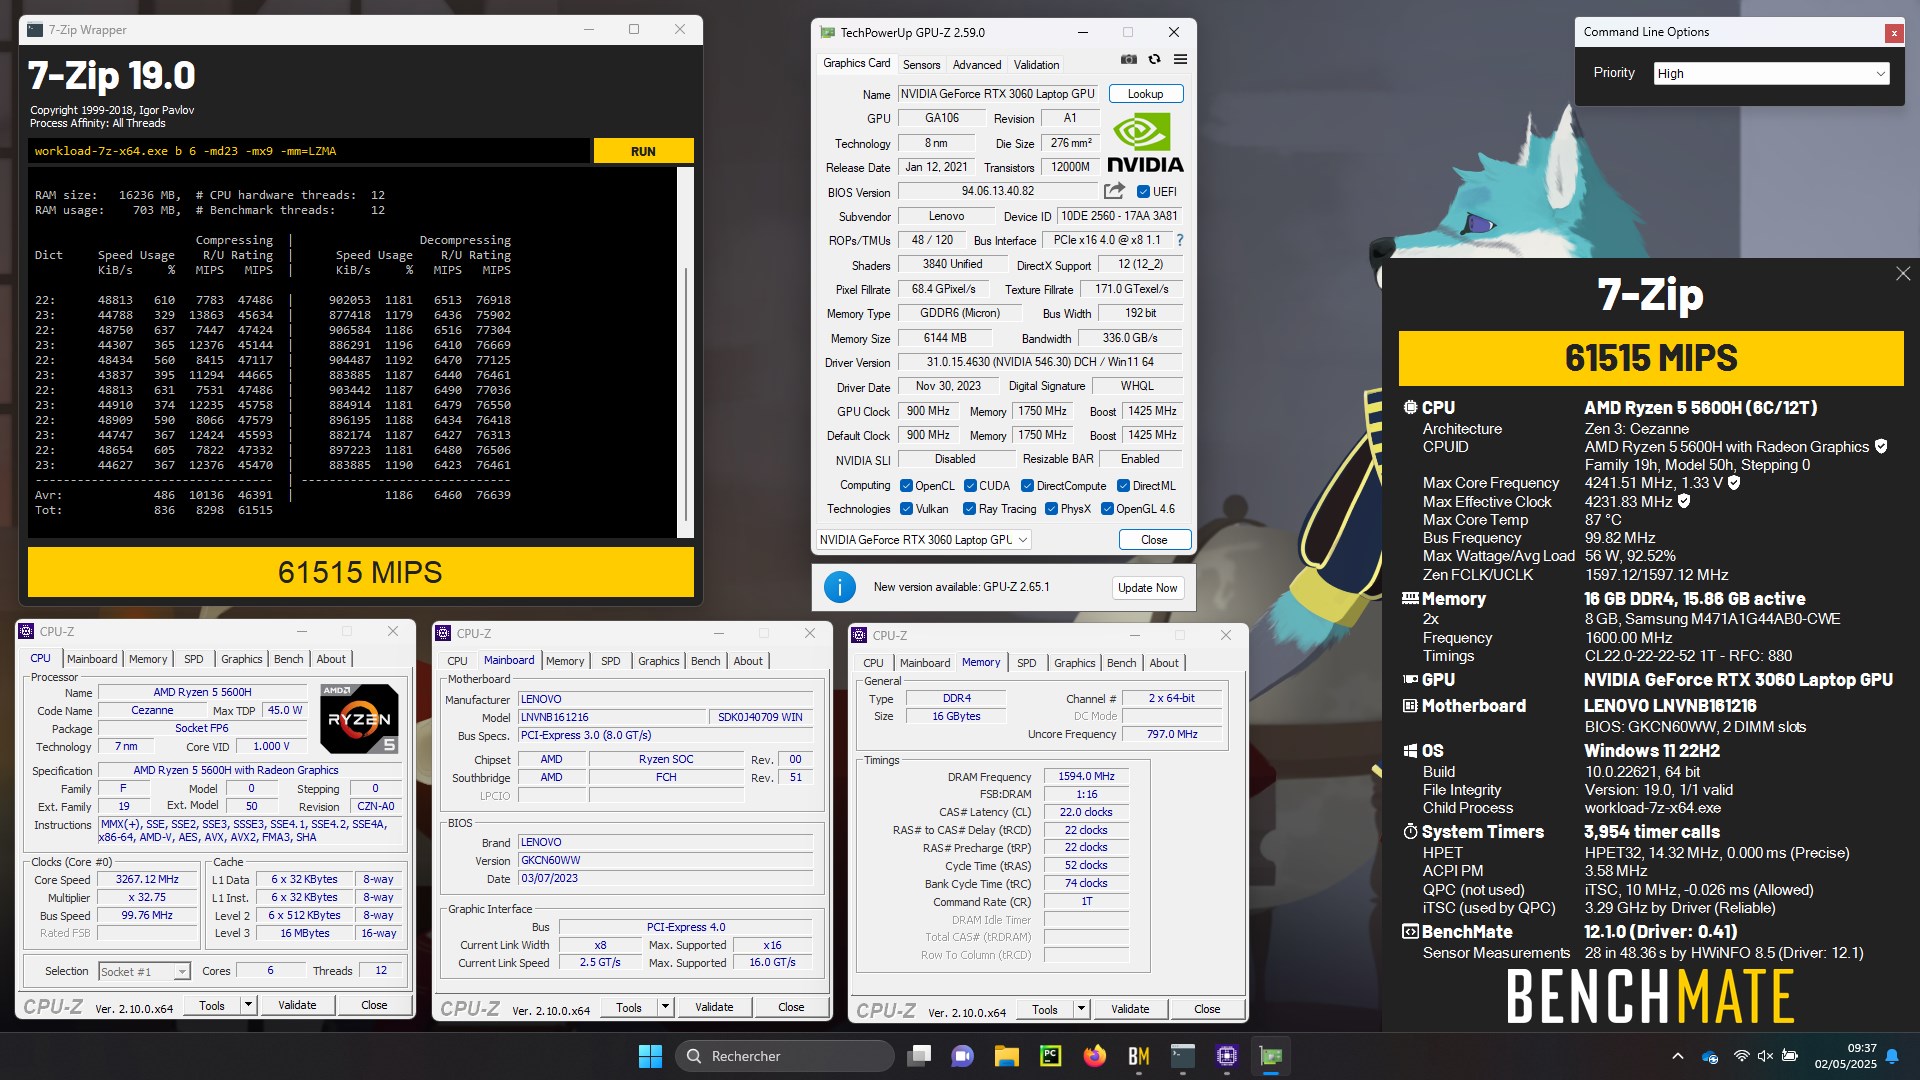Click Close in CPU-Z Memory window

[1207, 1009]
